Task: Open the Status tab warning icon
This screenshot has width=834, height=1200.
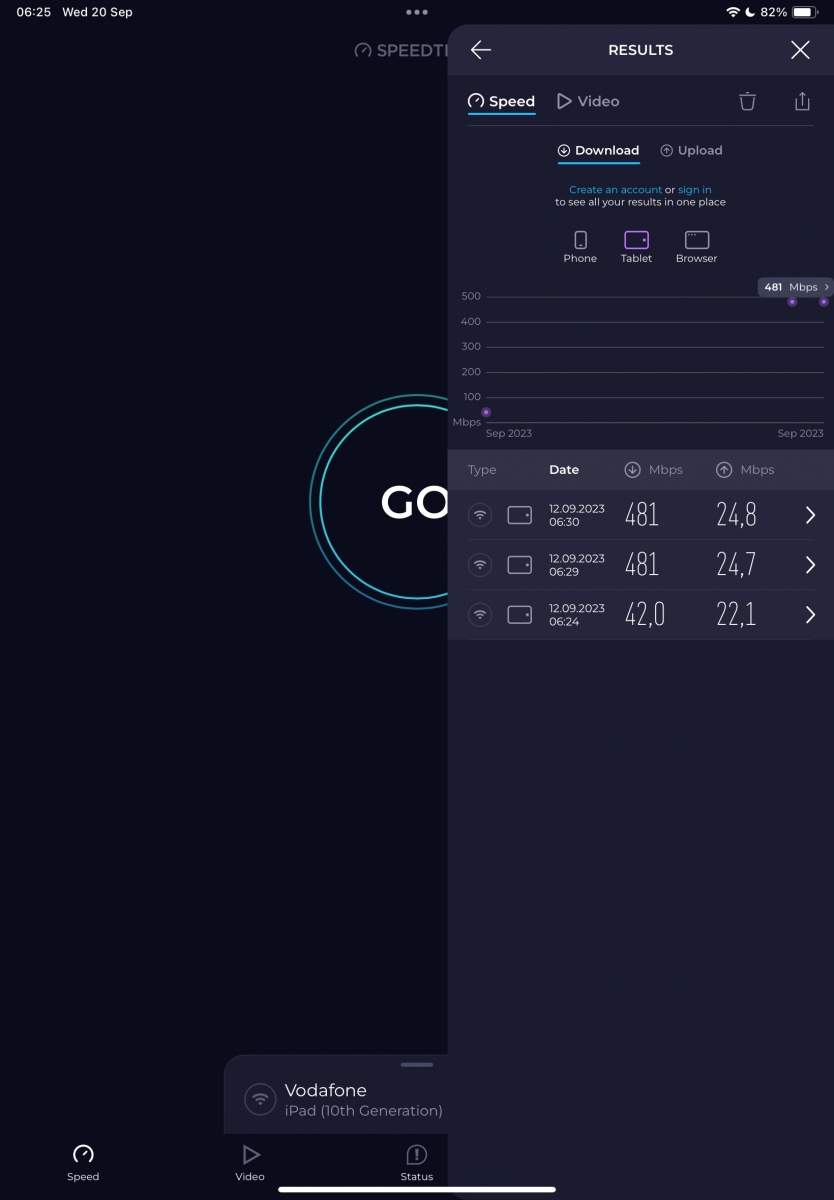Action: [417, 1155]
